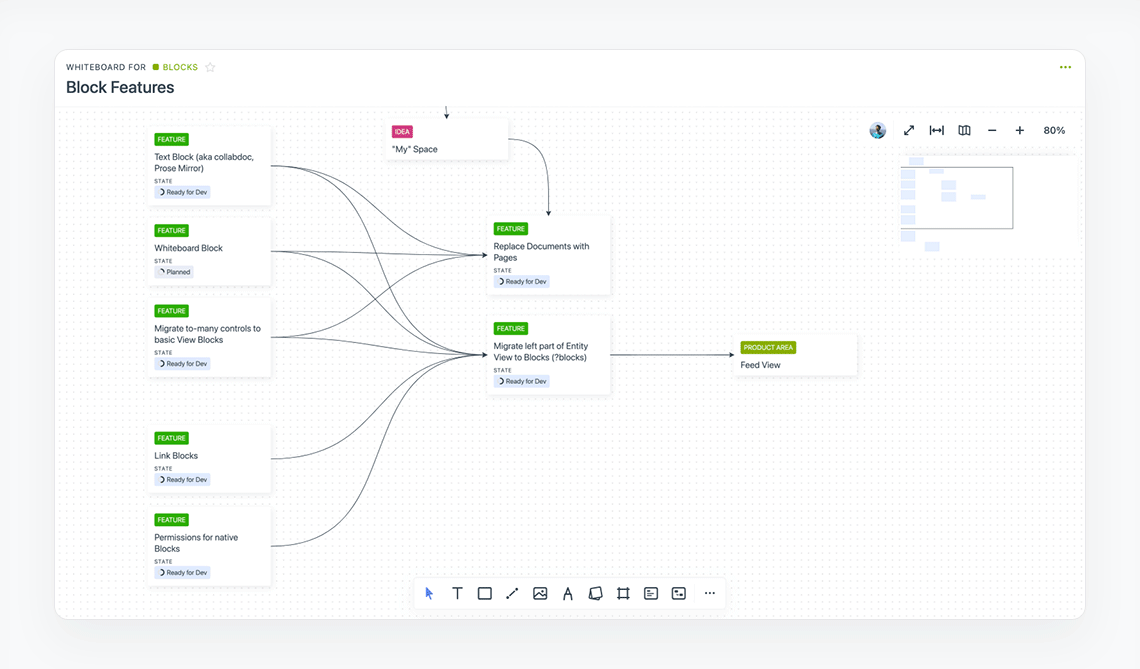
Task: Click "WHITEBOARD FOR" header label
Action: pyautogui.click(x=106, y=67)
